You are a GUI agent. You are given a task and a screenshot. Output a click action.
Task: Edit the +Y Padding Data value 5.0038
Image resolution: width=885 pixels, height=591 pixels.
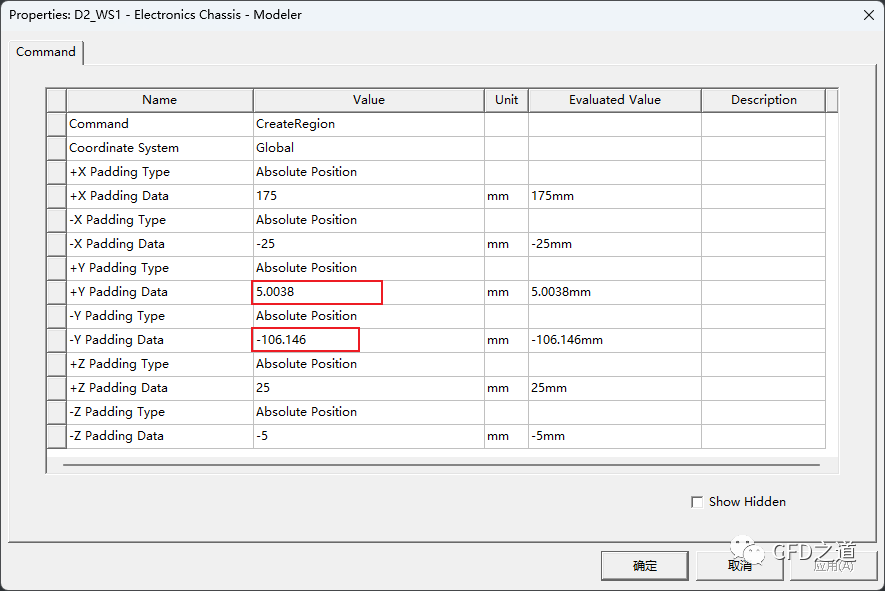317,292
